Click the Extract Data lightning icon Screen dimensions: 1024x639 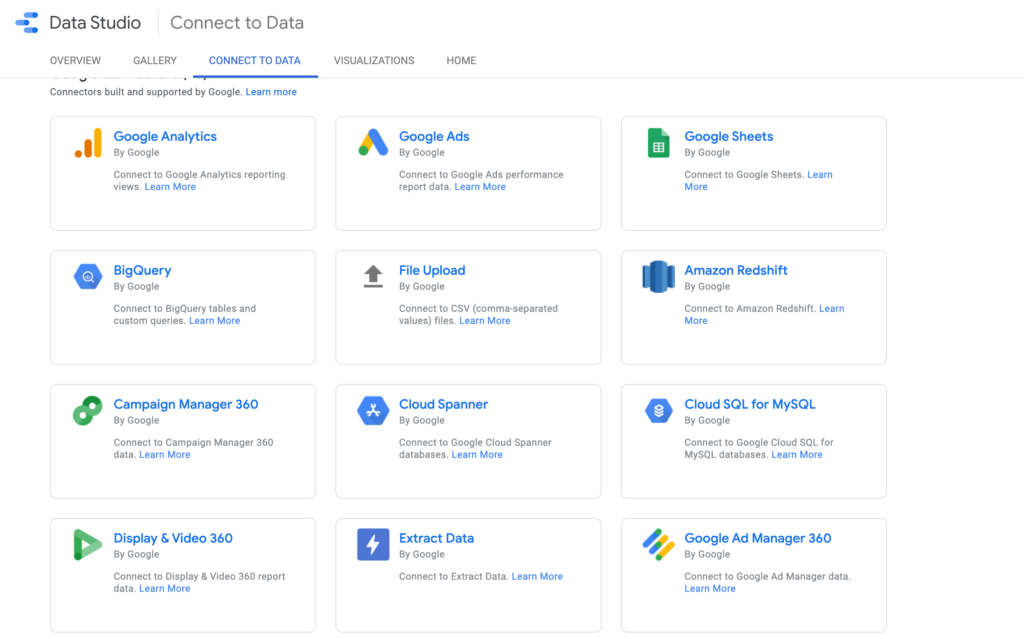click(x=373, y=545)
